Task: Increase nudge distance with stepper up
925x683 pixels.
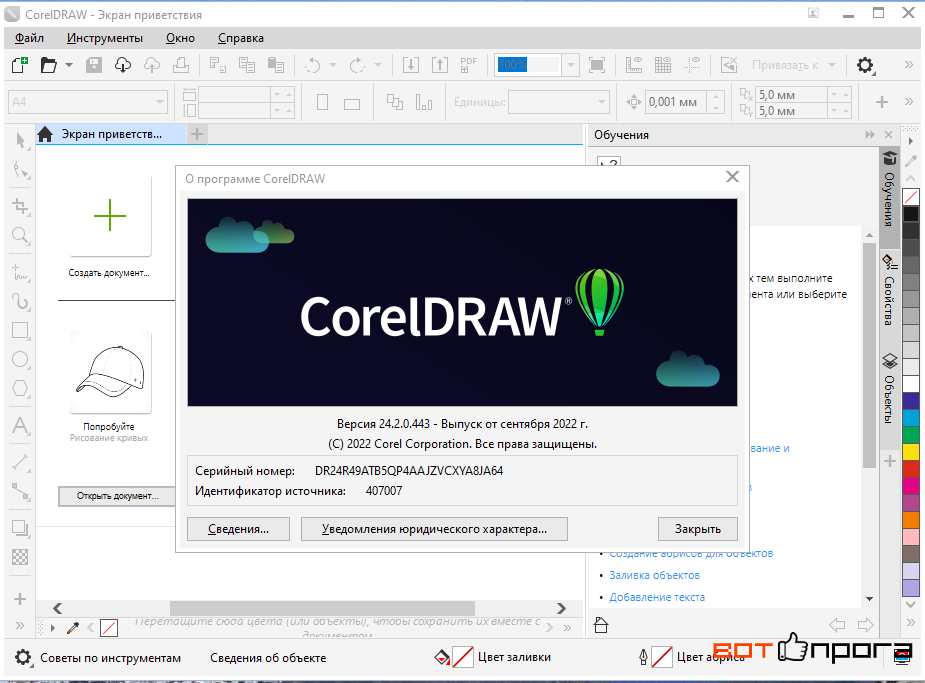Action: (716, 96)
